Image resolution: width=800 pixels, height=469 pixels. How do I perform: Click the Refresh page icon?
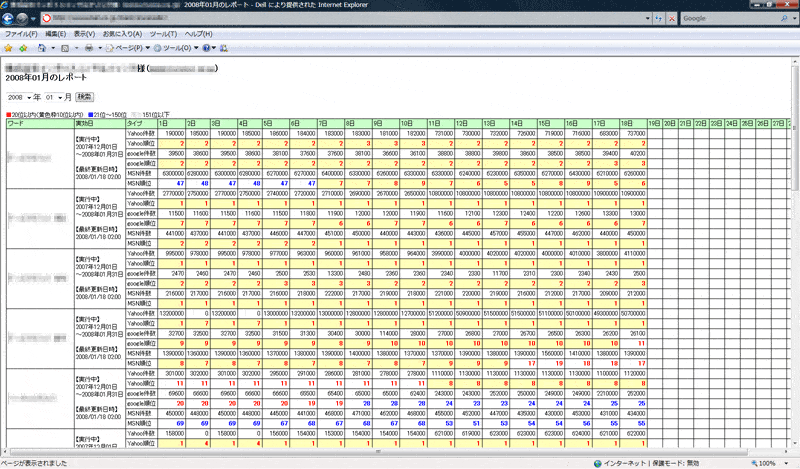(659, 18)
